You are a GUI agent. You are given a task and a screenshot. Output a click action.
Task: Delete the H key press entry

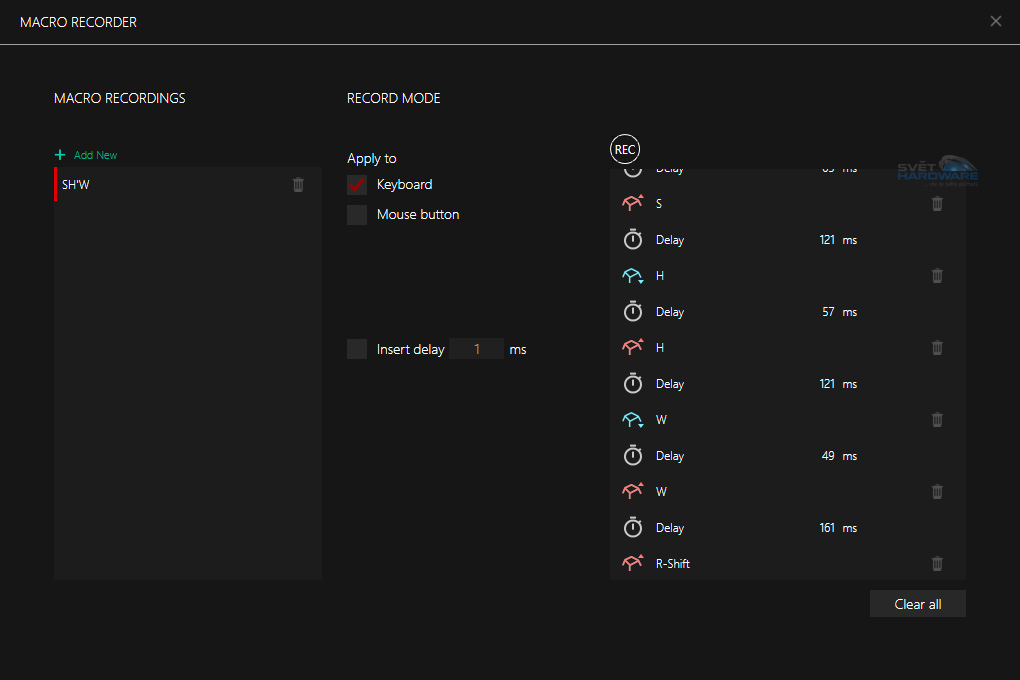(937, 276)
